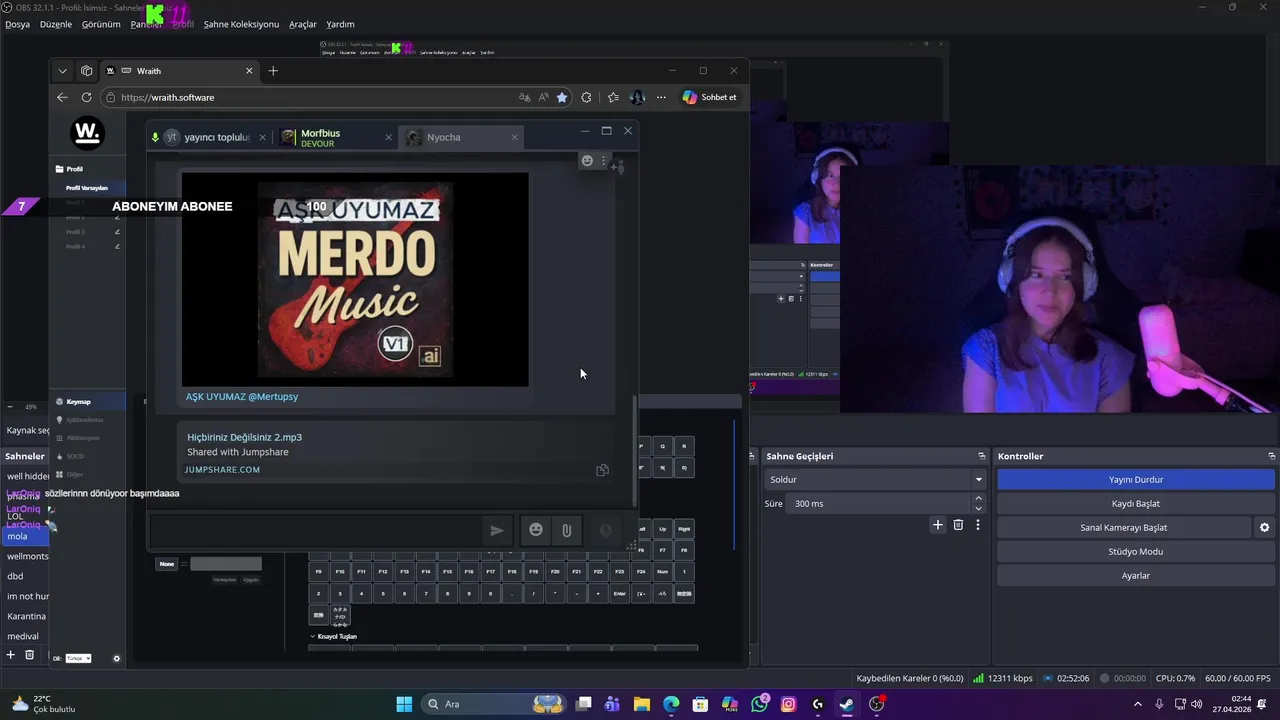
Task: Attach a file with the paperclip icon
Action: pos(566,530)
